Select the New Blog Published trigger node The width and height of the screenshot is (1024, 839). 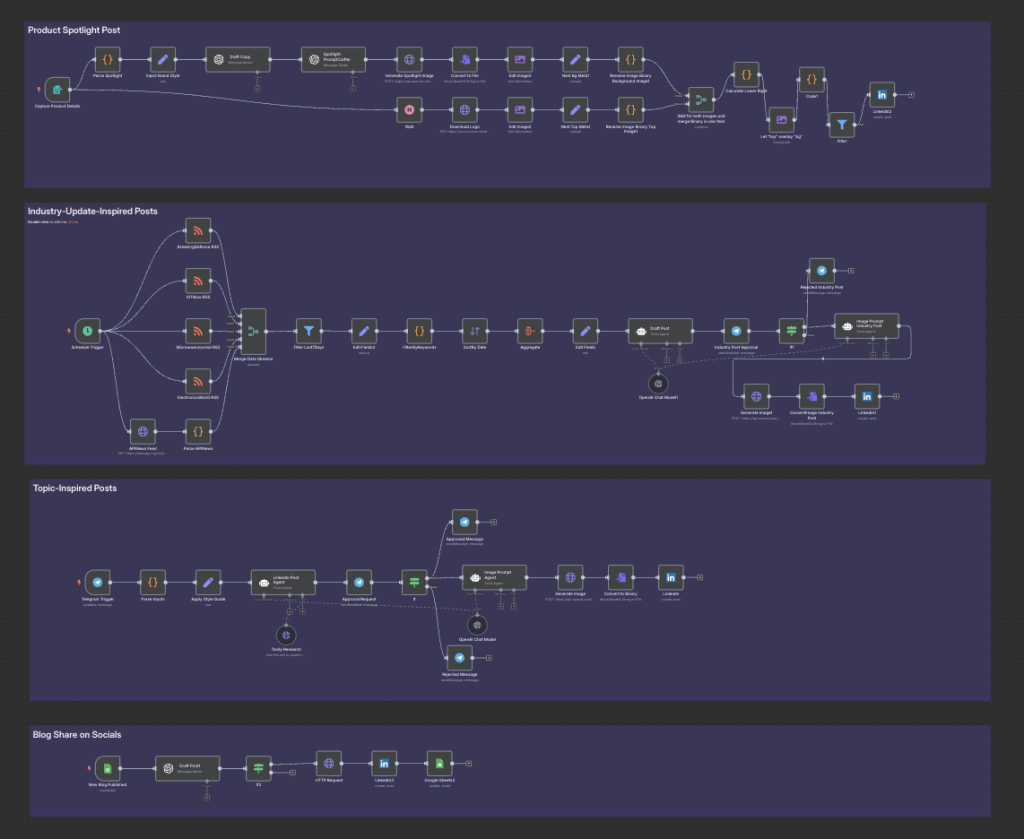pyautogui.click(x=108, y=768)
